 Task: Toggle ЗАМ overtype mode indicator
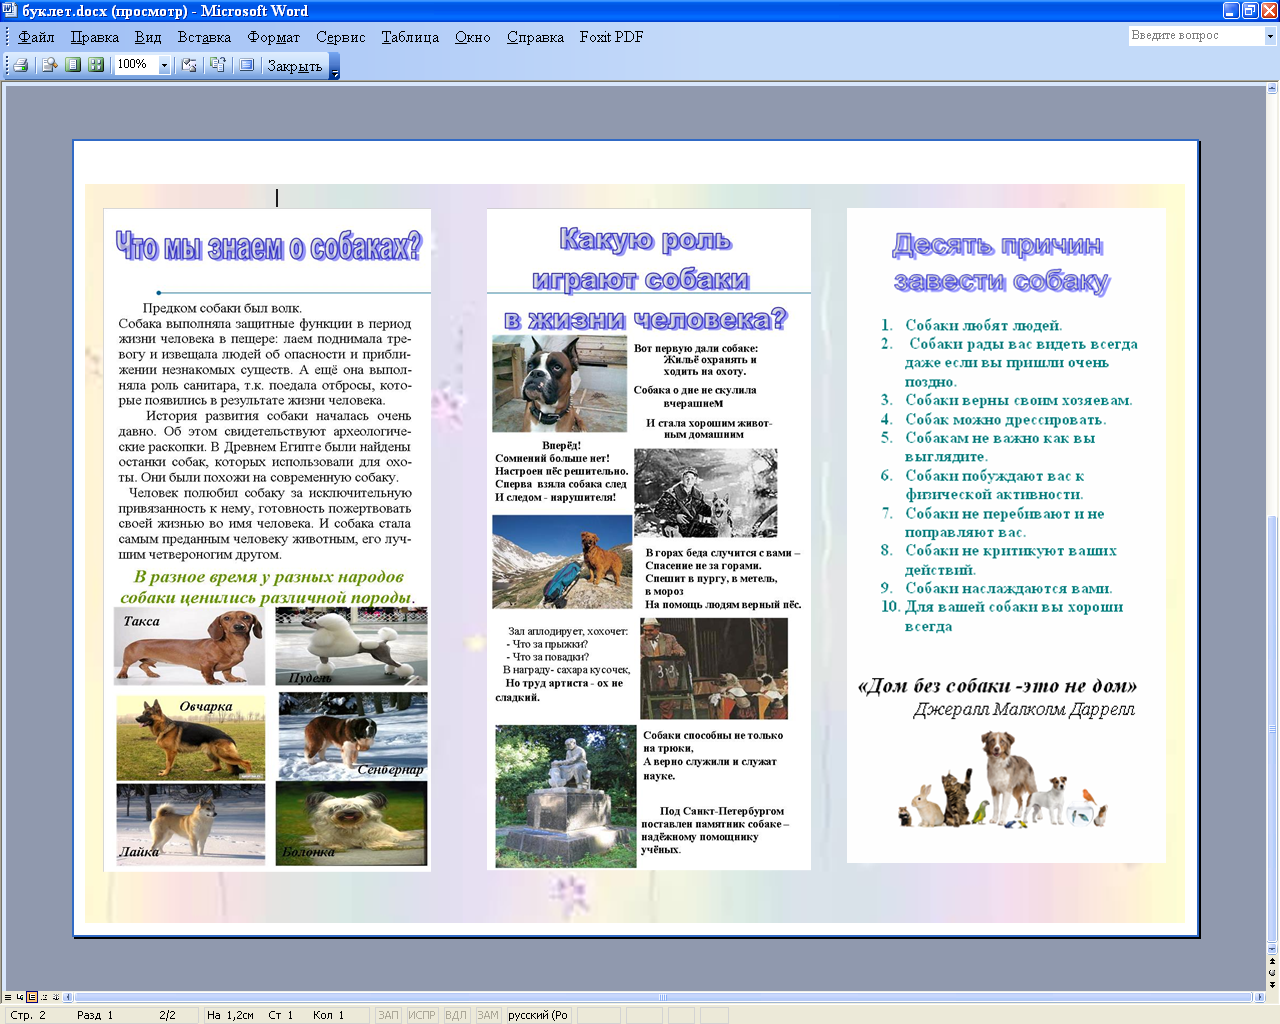[488, 1015]
